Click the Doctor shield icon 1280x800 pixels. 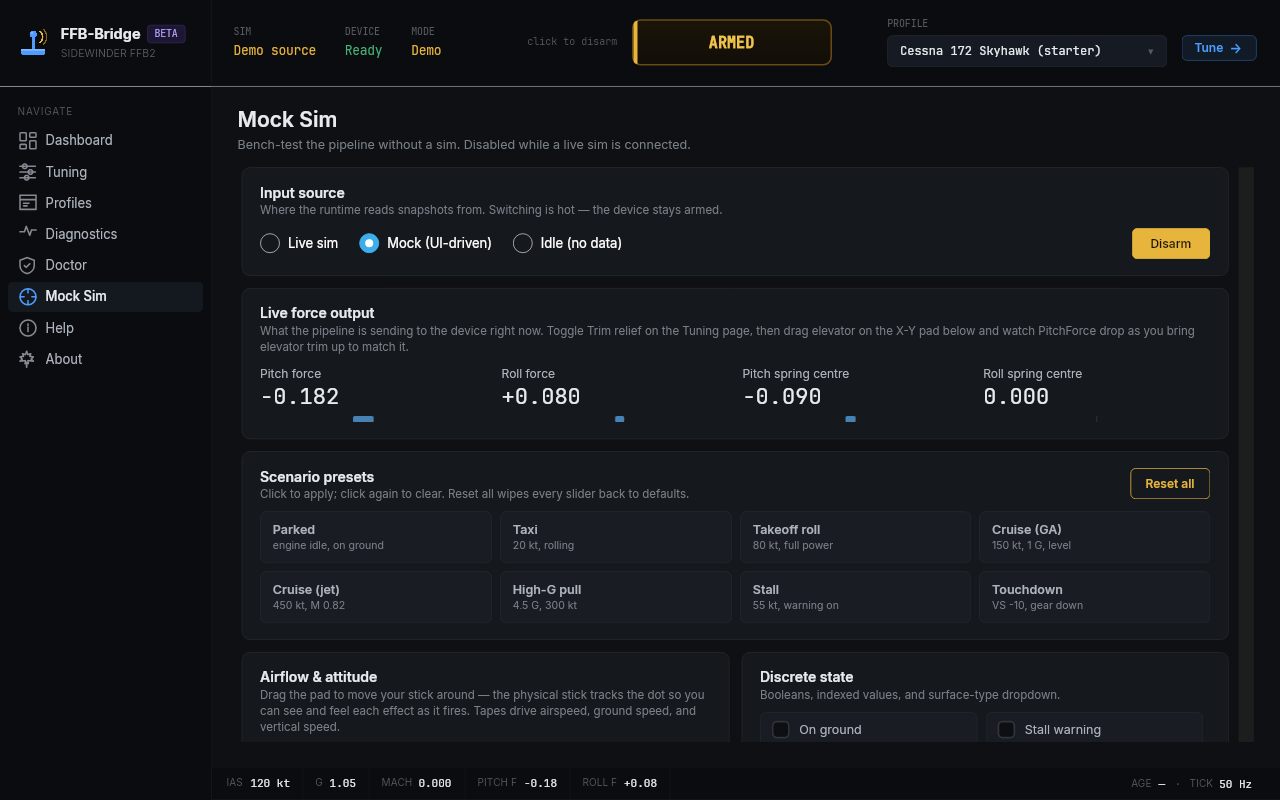click(28, 265)
